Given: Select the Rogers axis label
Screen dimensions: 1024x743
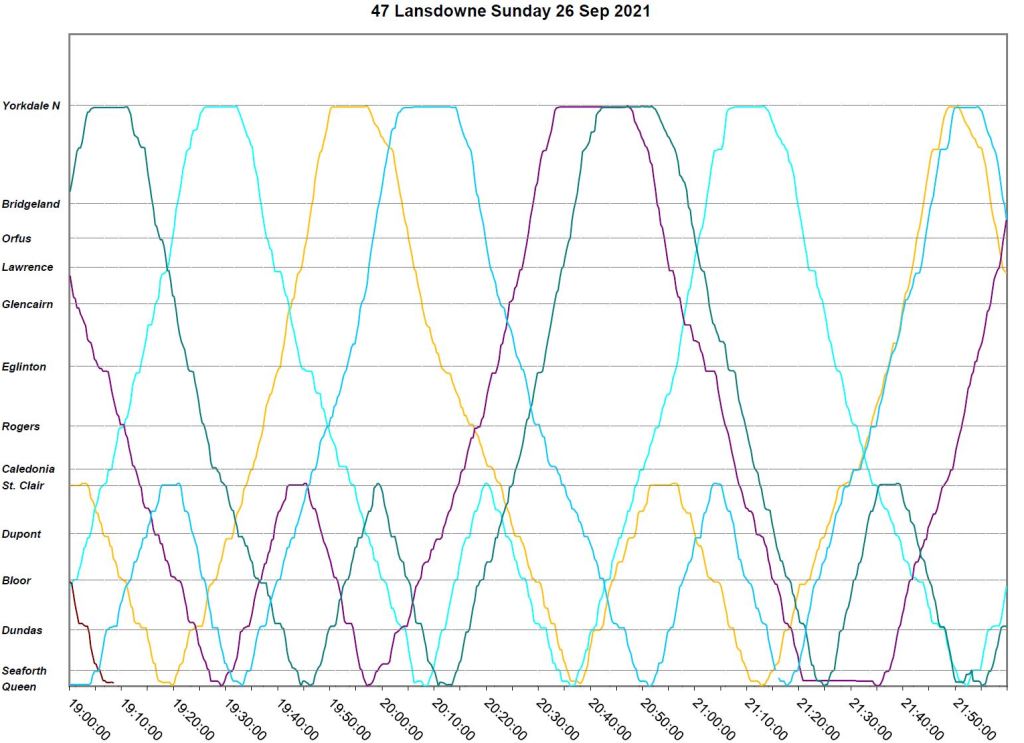Looking at the screenshot, I should [x=21, y=427].
